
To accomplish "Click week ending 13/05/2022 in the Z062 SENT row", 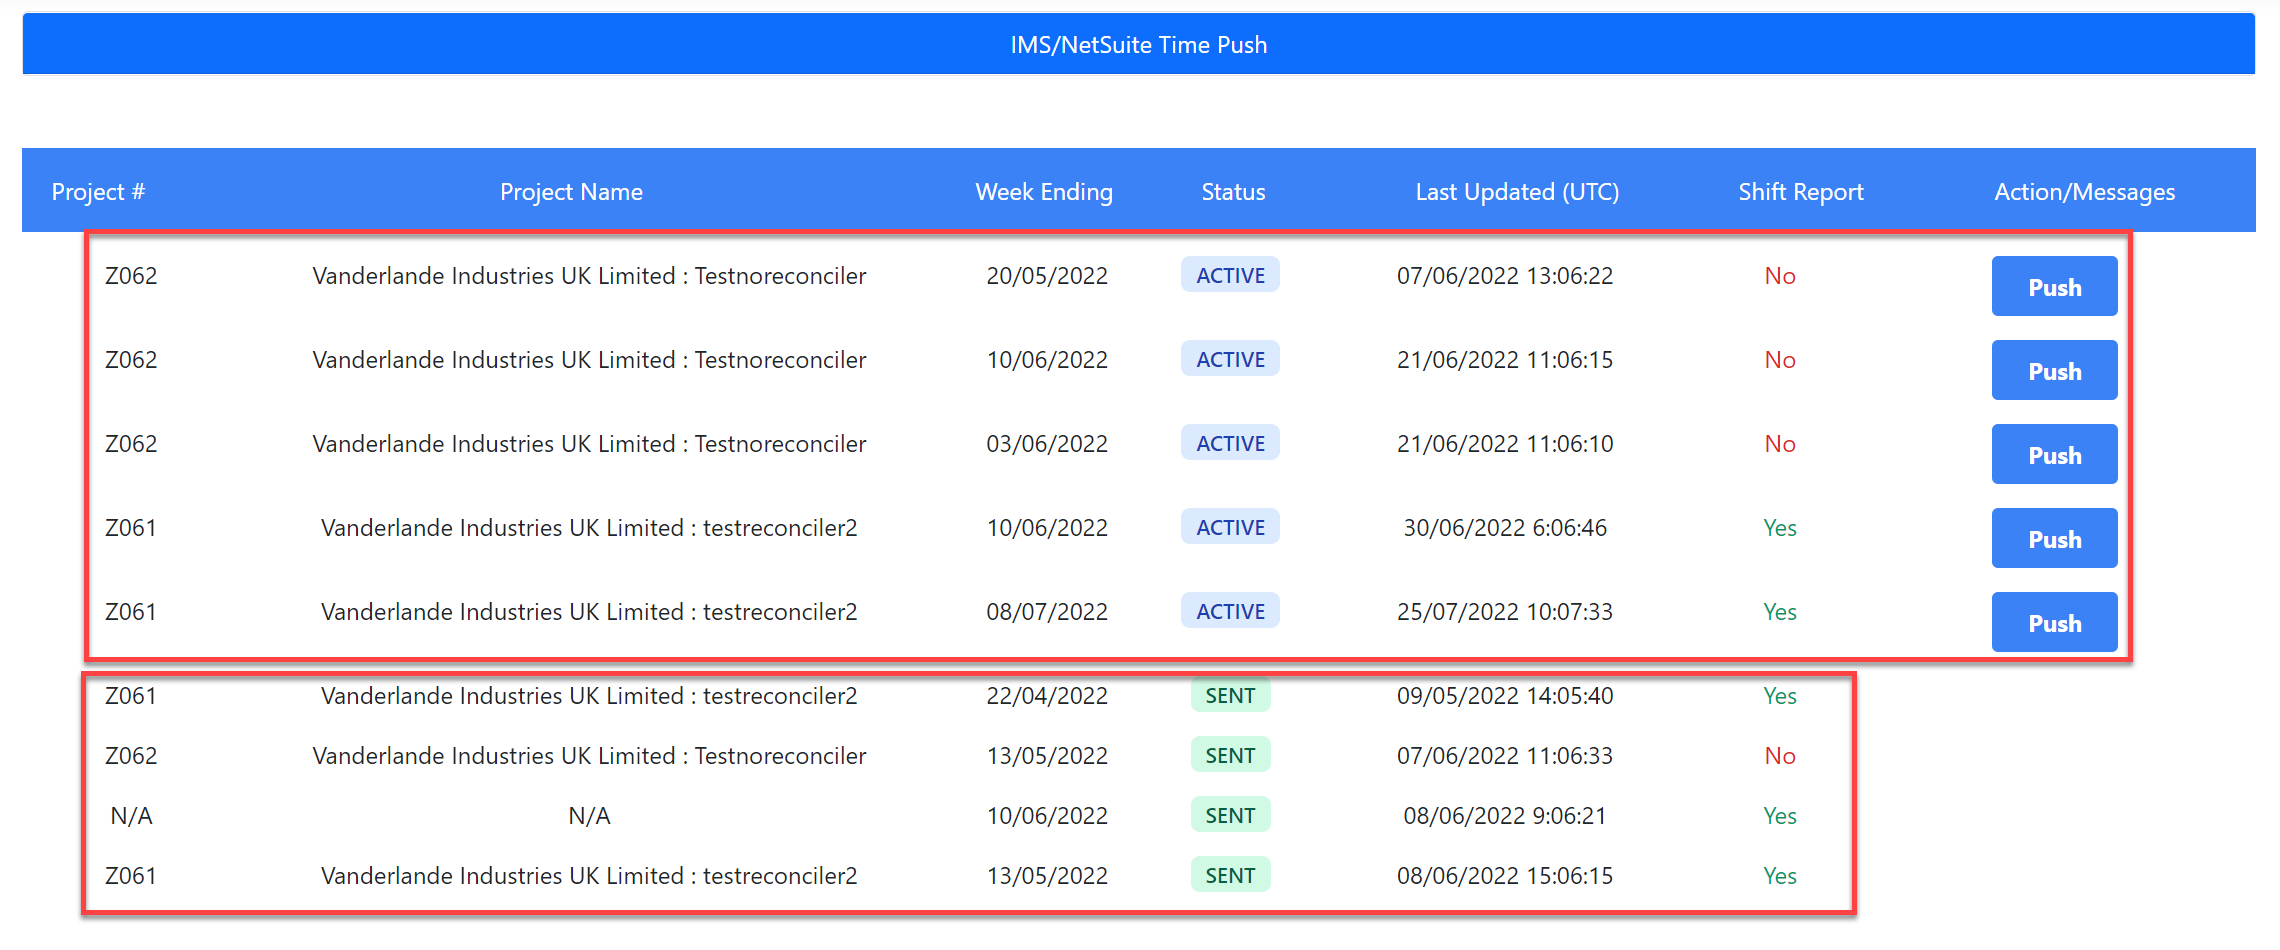I will (1047, 756).
